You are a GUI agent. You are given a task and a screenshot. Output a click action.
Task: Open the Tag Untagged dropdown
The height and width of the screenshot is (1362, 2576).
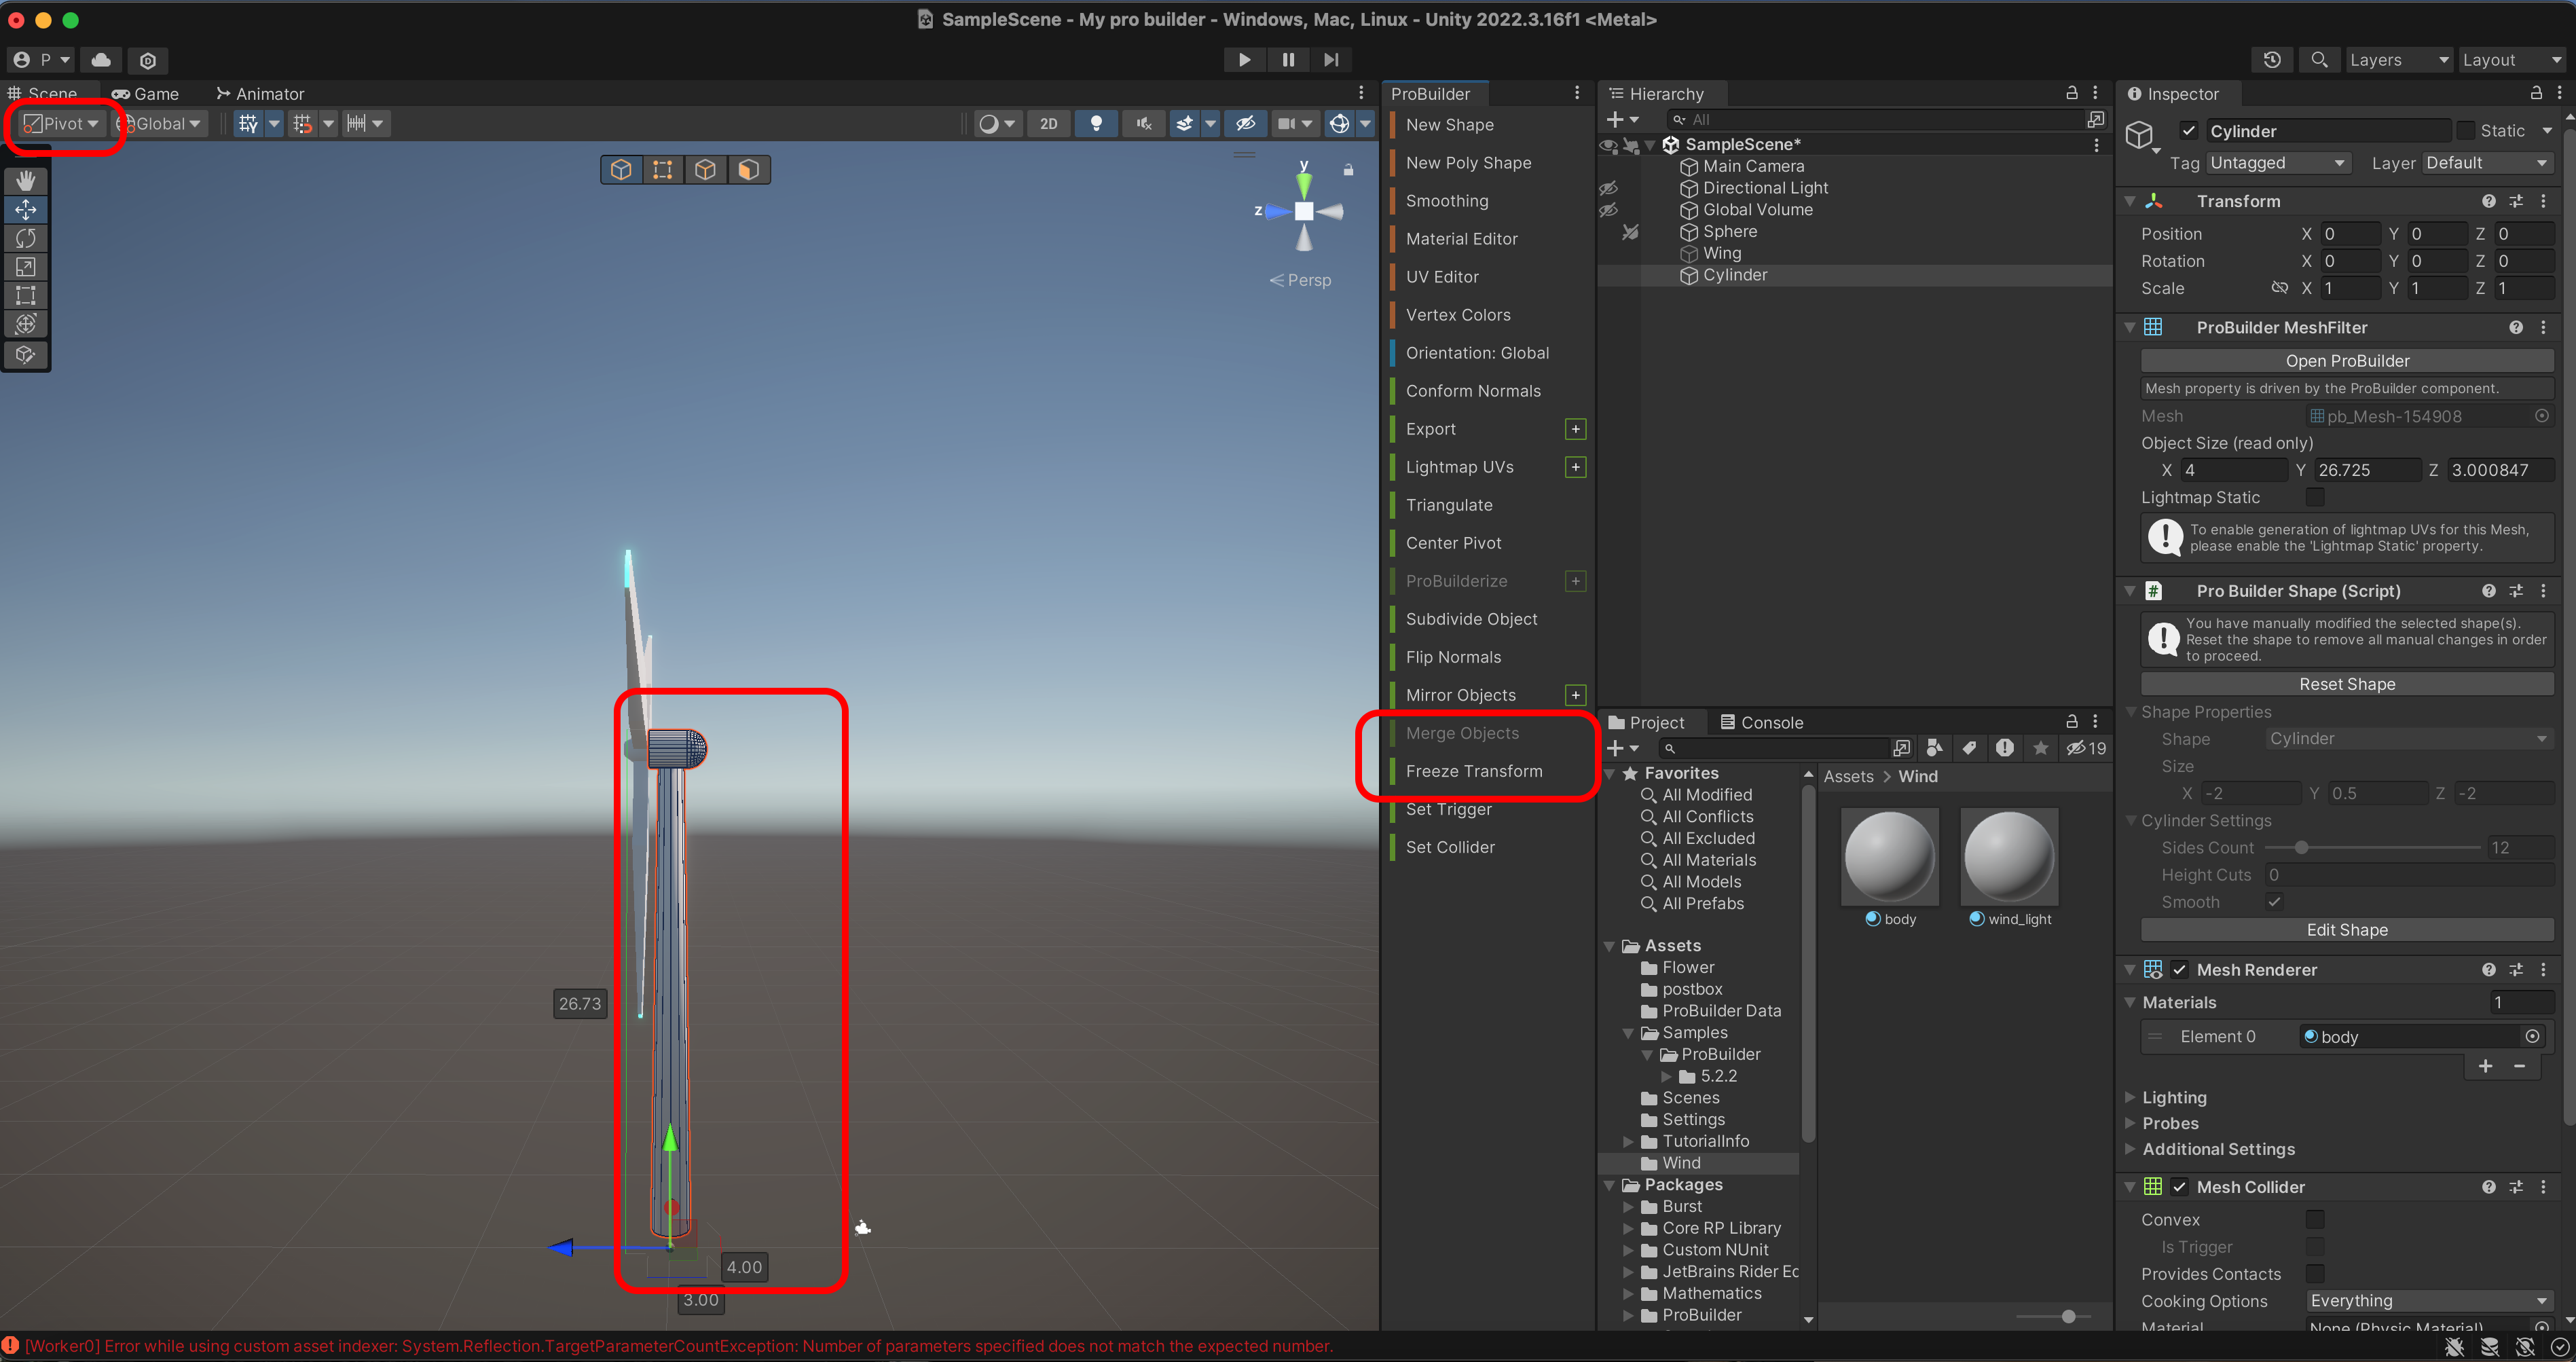pyautogui.click(x=2277, y=163)
